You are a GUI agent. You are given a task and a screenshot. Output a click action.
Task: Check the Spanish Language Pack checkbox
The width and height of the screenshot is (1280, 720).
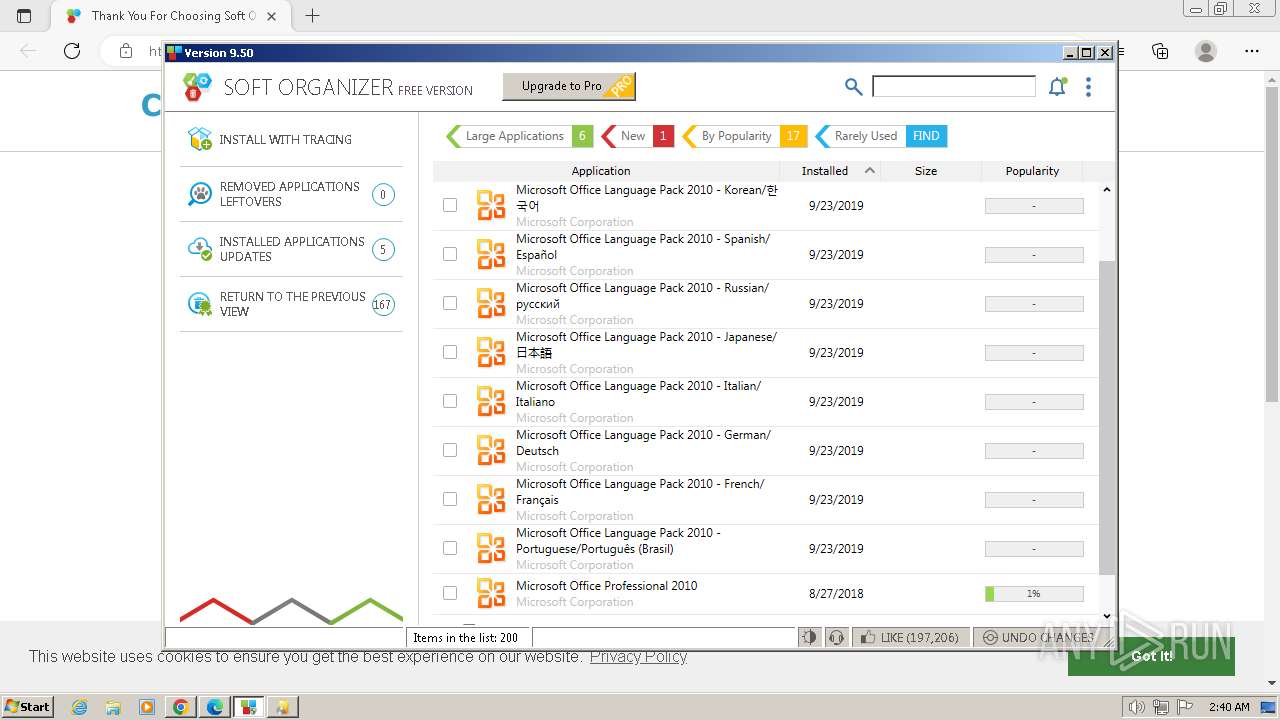point(450,254)
